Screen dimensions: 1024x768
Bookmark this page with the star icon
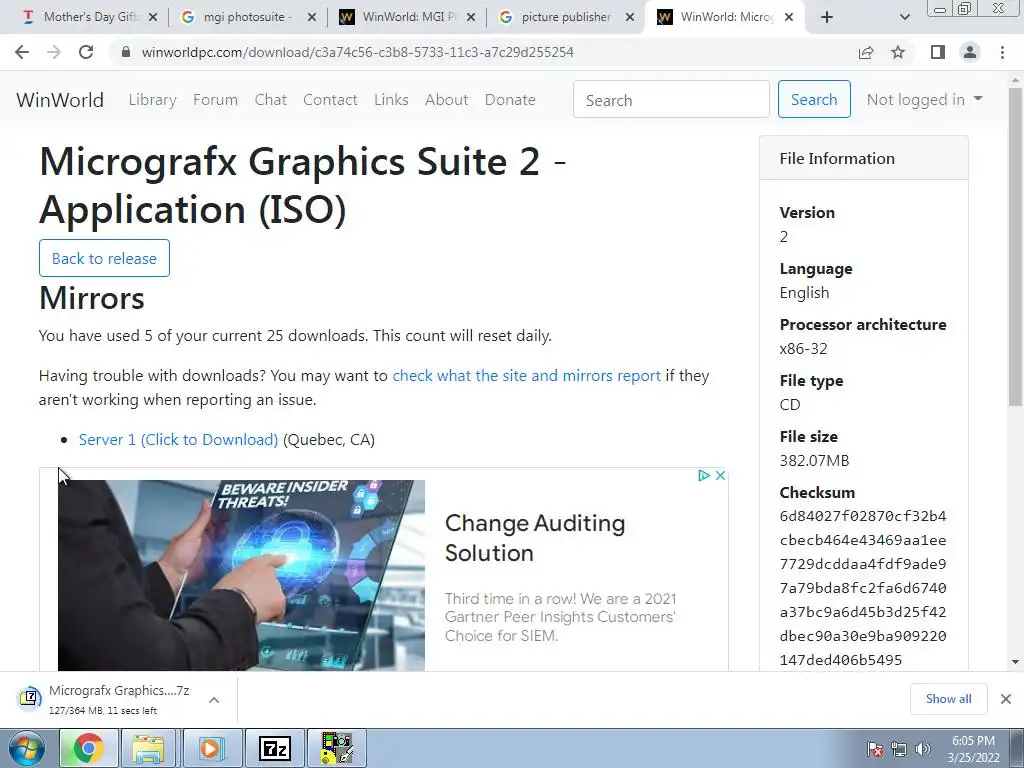898,52
